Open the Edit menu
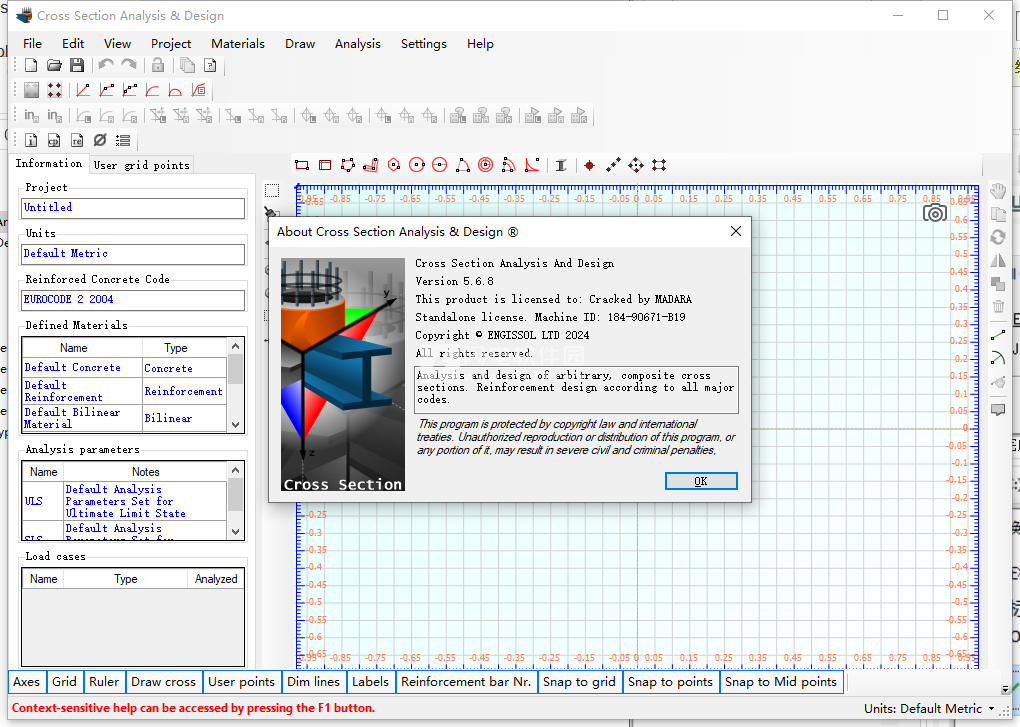 tap(73, 44)
